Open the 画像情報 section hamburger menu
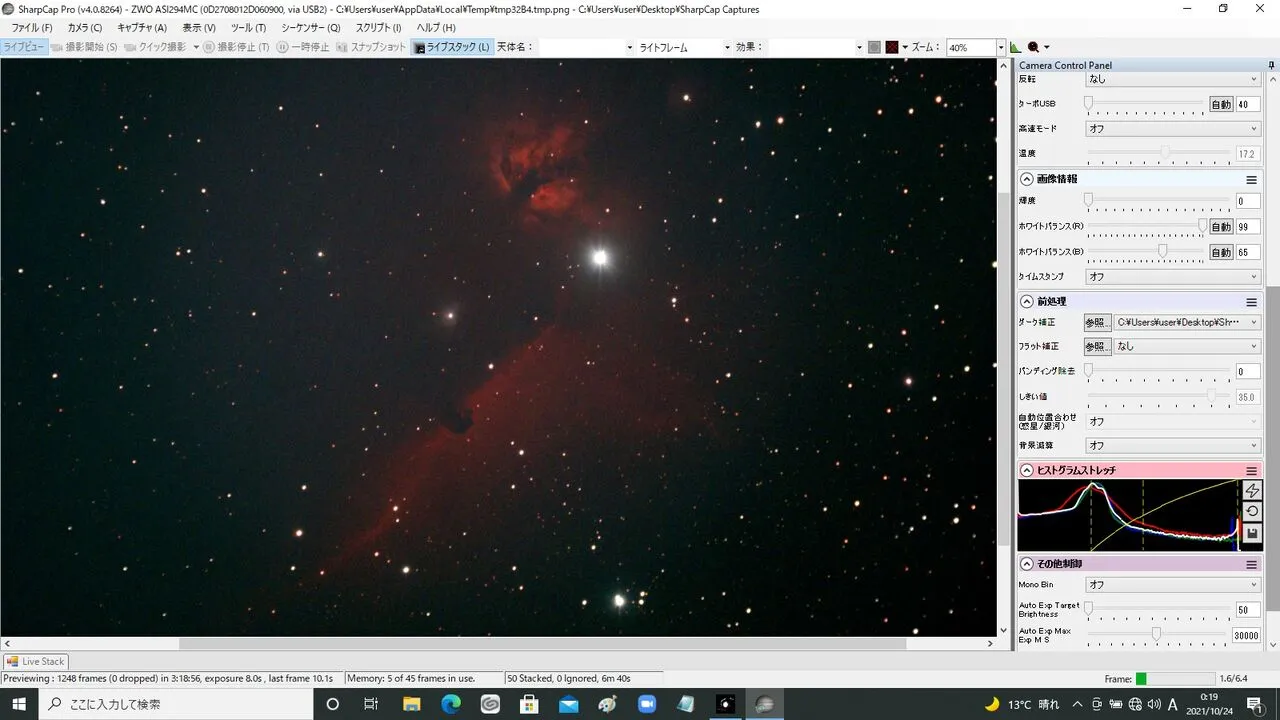 (1251, 179)
